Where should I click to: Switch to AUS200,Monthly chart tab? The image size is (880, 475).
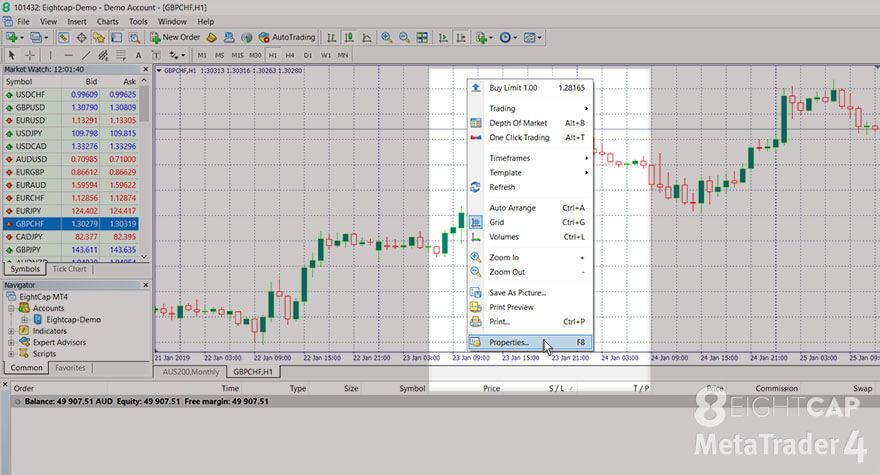pyautogui.click(x=191, y=372)
